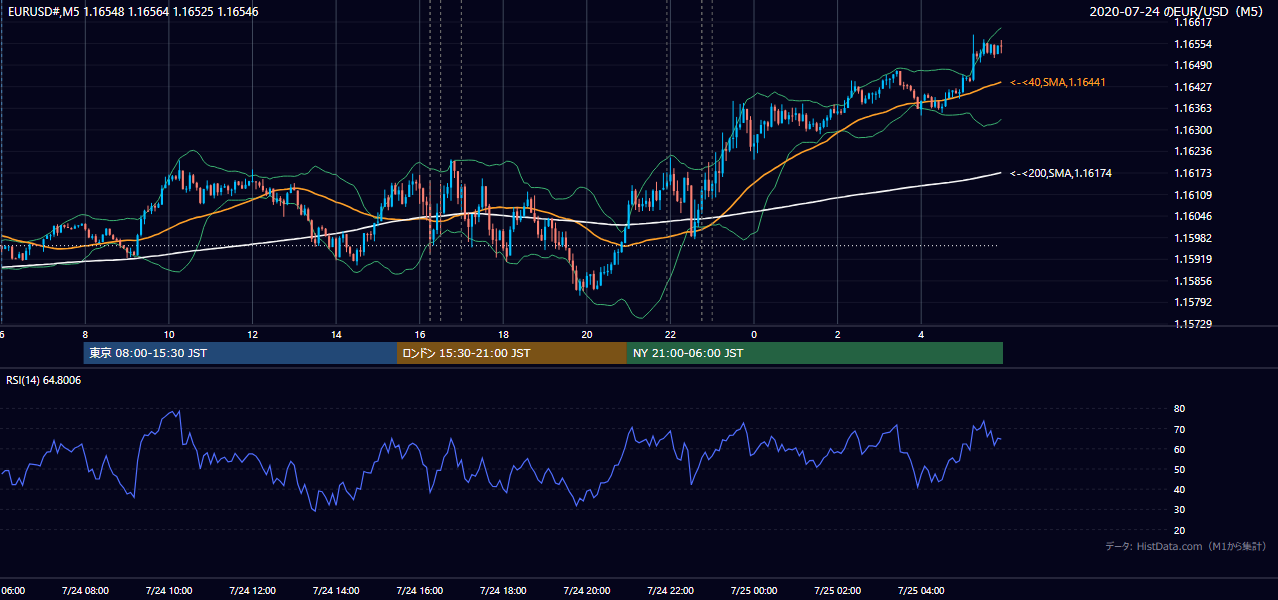The height and width of the screenshot is (600, 1278).
Task: Click the 1.16554 price axis label
Action: (x=1193, y=44)
